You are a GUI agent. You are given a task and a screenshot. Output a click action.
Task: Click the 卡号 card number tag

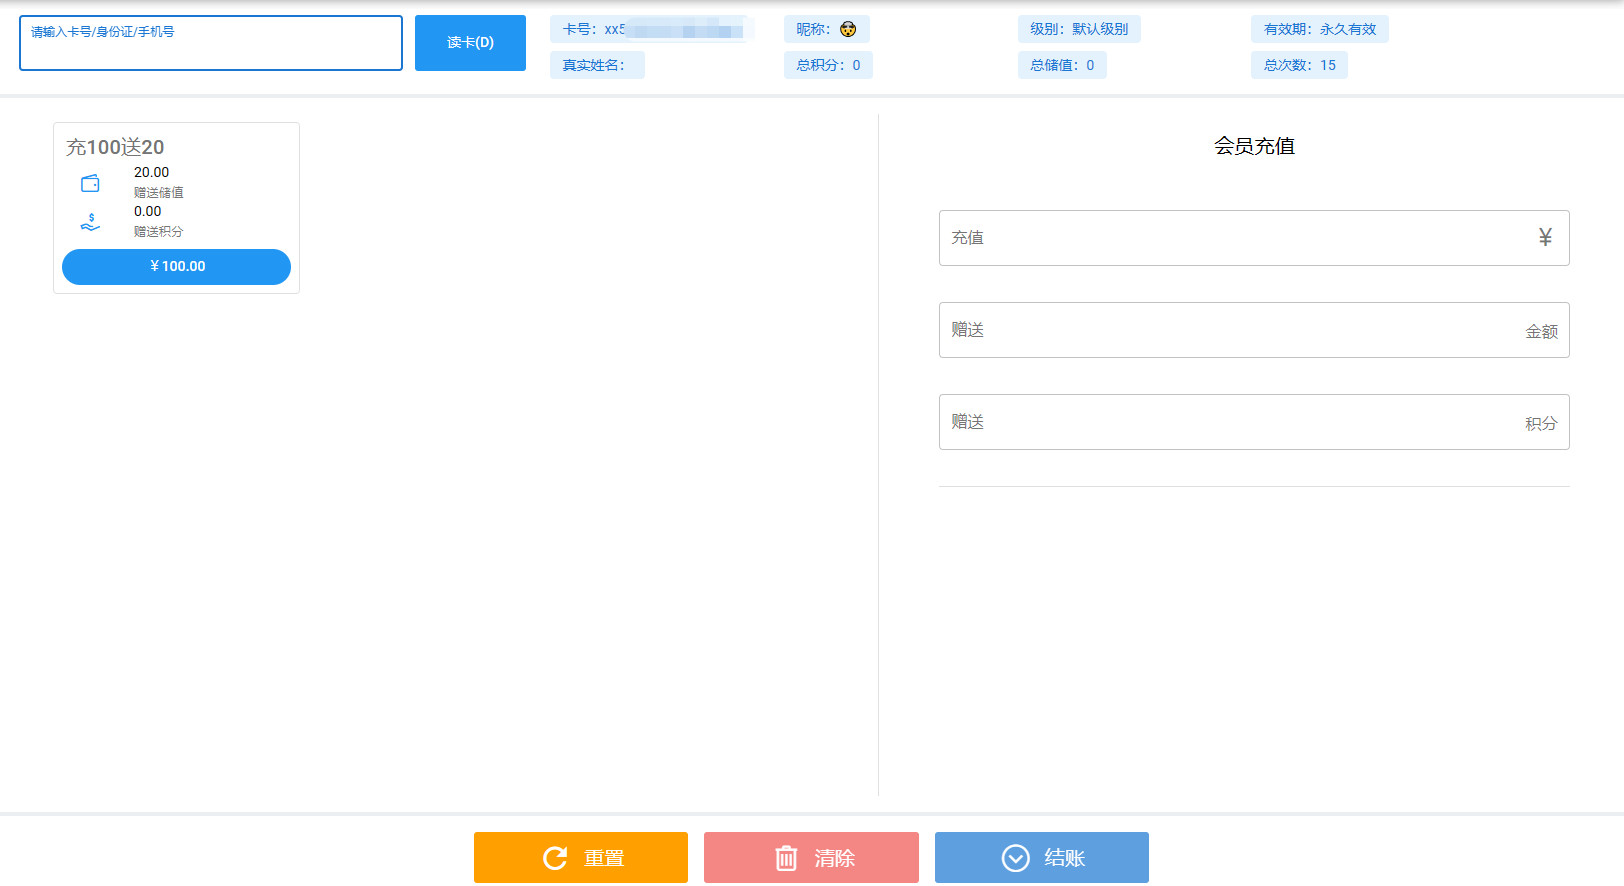(x=652, y=29)
